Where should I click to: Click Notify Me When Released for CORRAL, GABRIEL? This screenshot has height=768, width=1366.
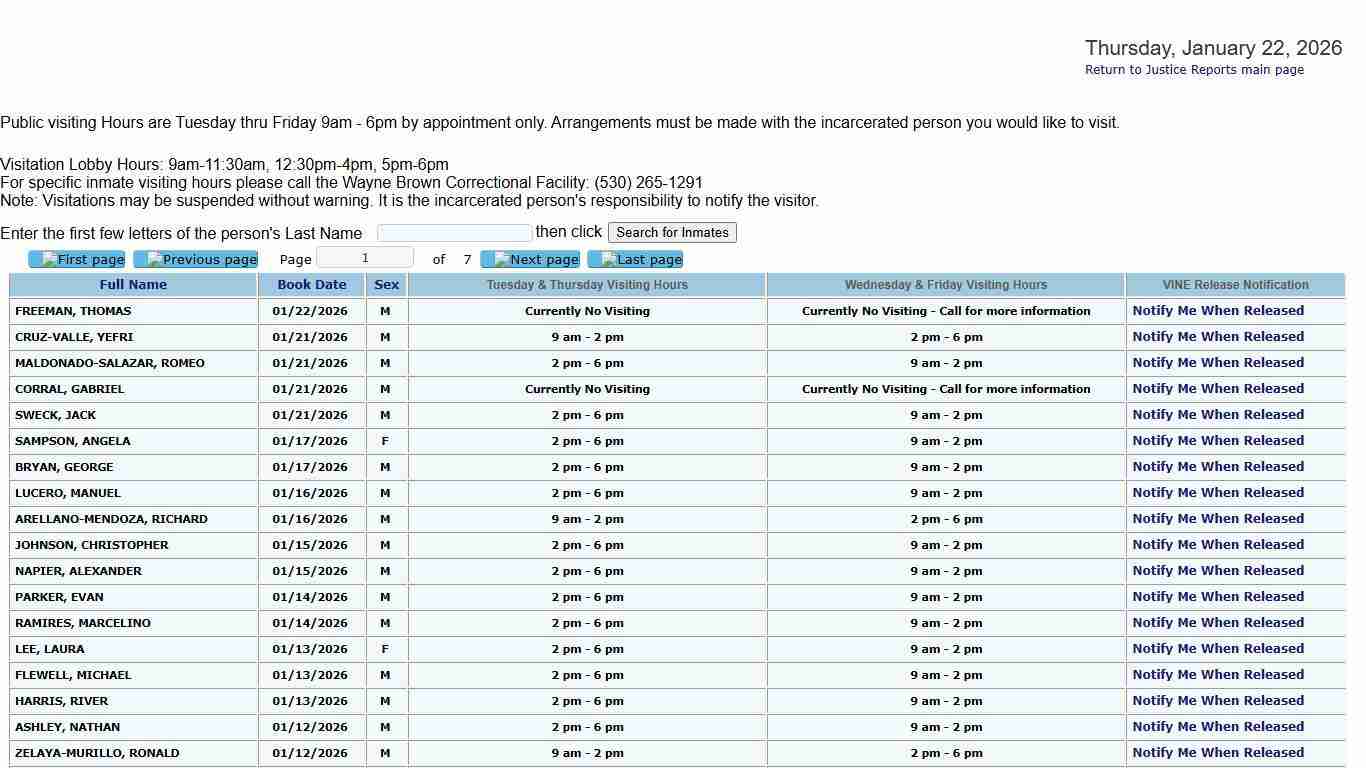click(1218, 389)
